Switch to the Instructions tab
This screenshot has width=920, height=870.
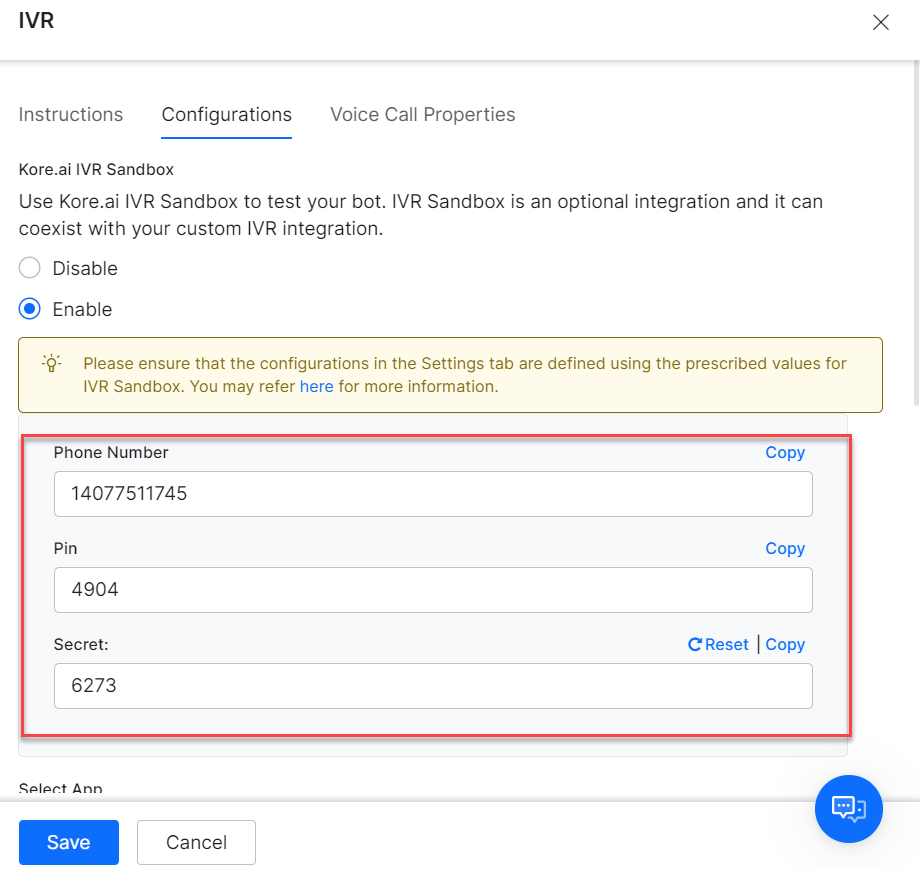pyautogui.click(x=71, y=114)
